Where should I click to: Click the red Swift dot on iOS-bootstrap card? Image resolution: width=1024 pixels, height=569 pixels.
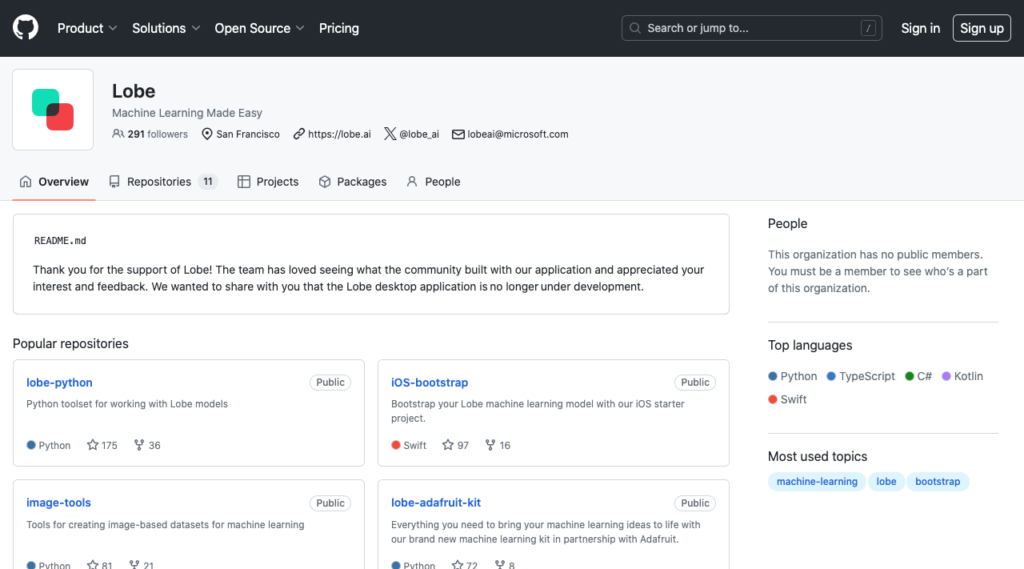(396, 445)
